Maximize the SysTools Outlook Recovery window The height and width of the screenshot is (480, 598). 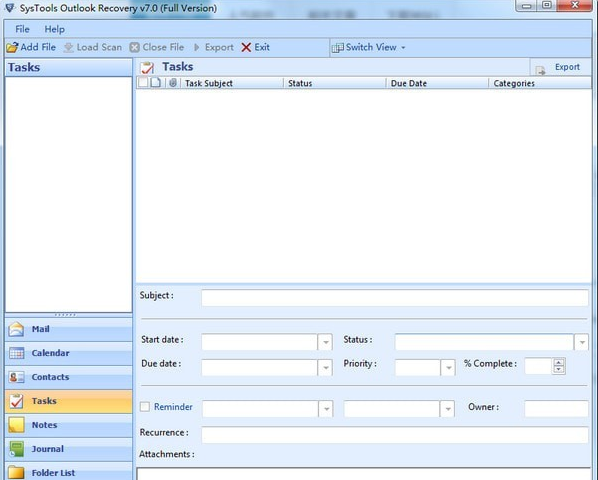click(x=547, y=5)
